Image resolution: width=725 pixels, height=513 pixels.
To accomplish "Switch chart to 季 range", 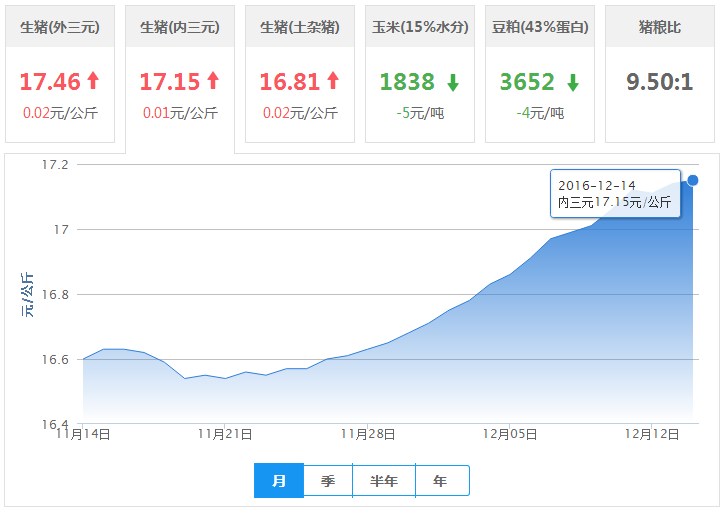I will (x=328, y=481).
